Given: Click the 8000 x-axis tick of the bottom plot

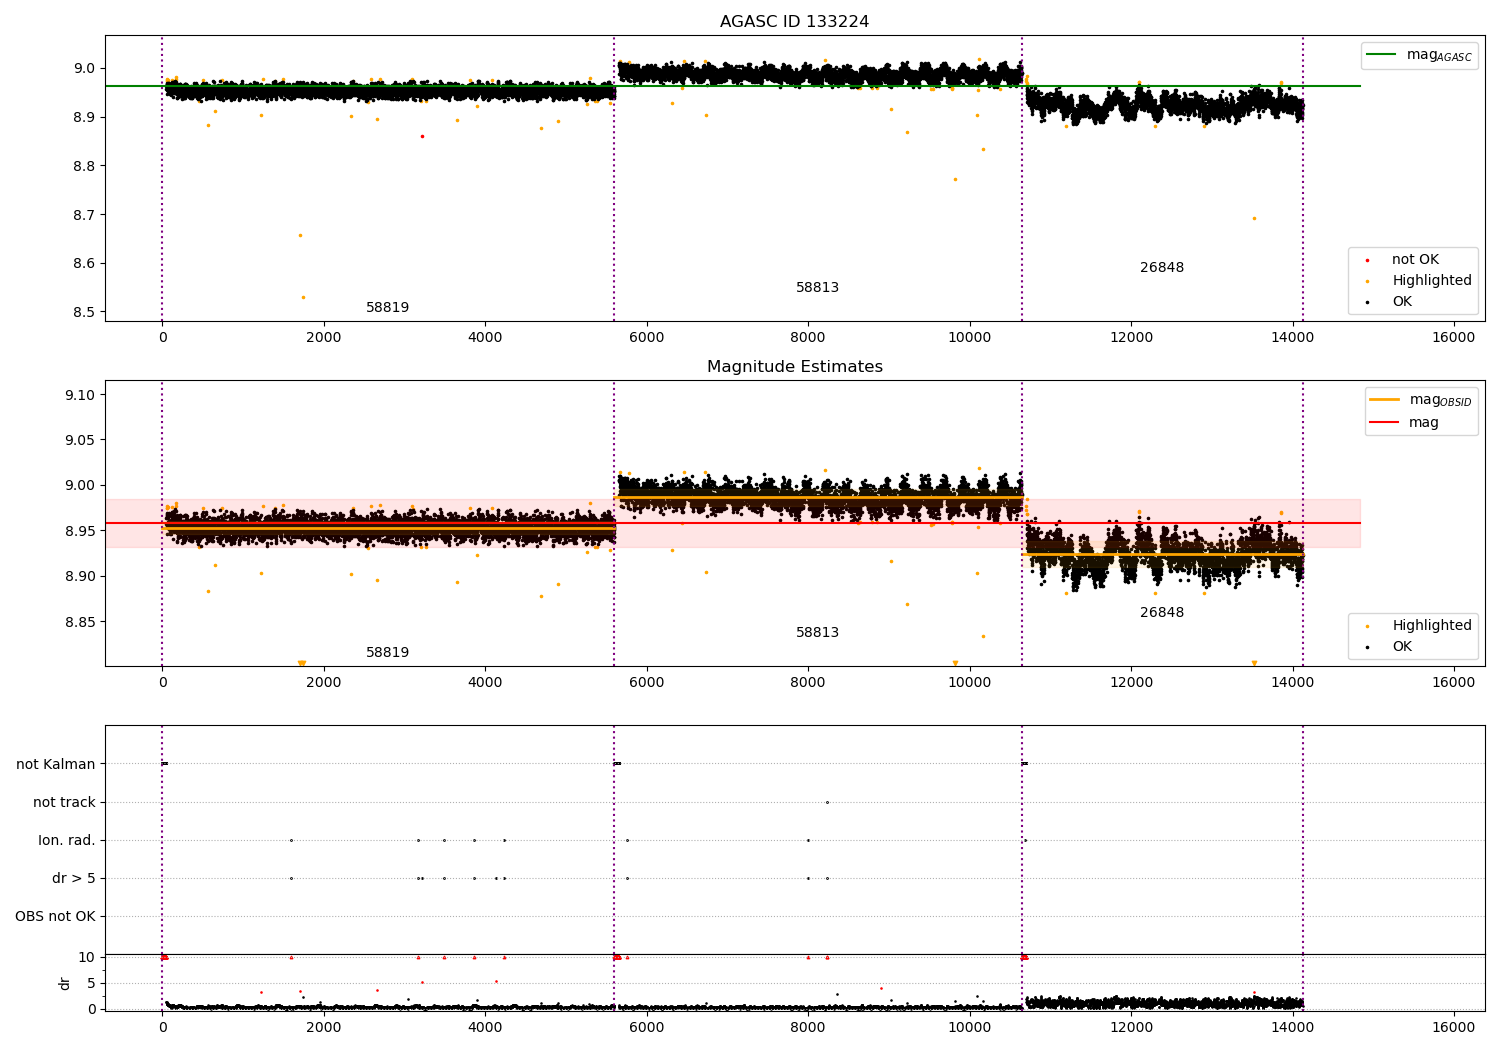Looking at the screenshot, I should click(x=808, y=1027).
